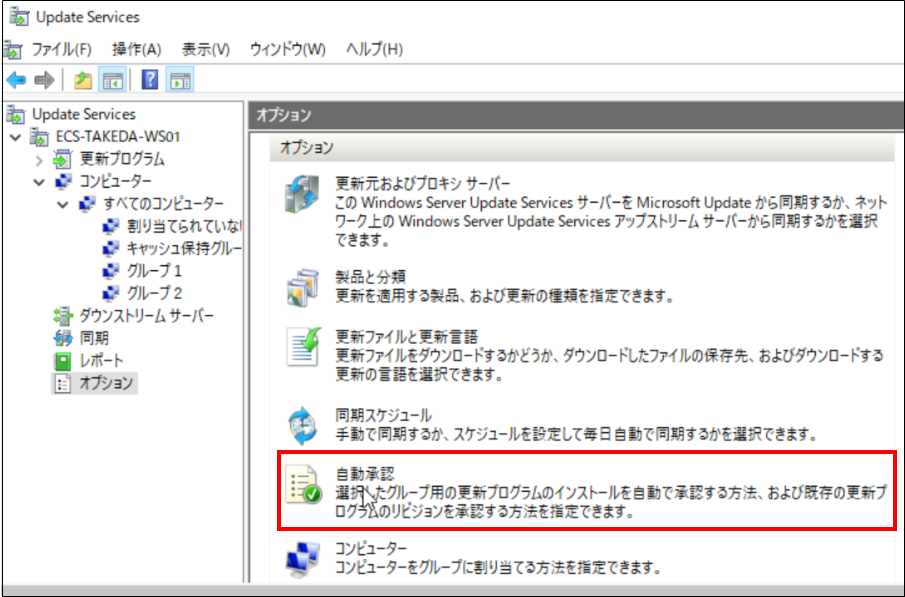Click the Forward arrow toolbar icon
The image size is (905, 597).
click(44, 80)
